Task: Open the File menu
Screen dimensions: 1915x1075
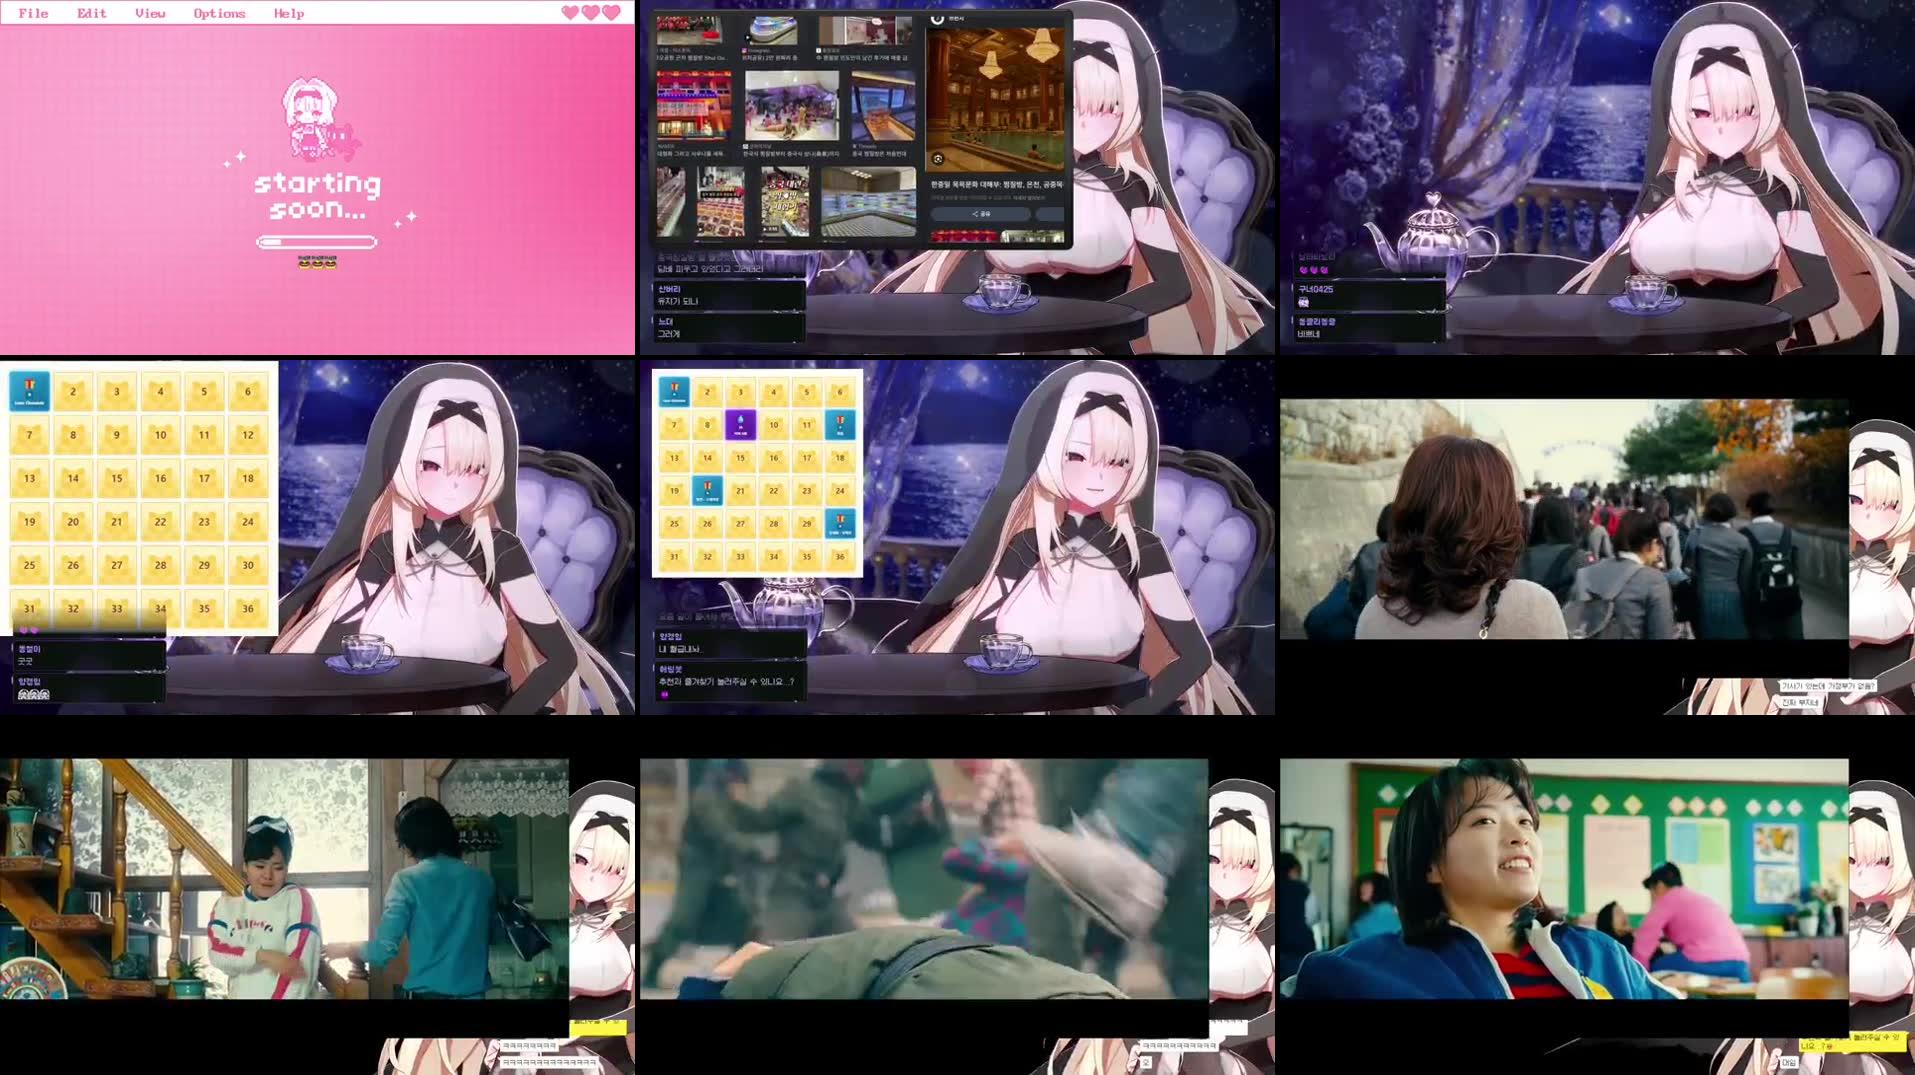Action: point(33,13)
